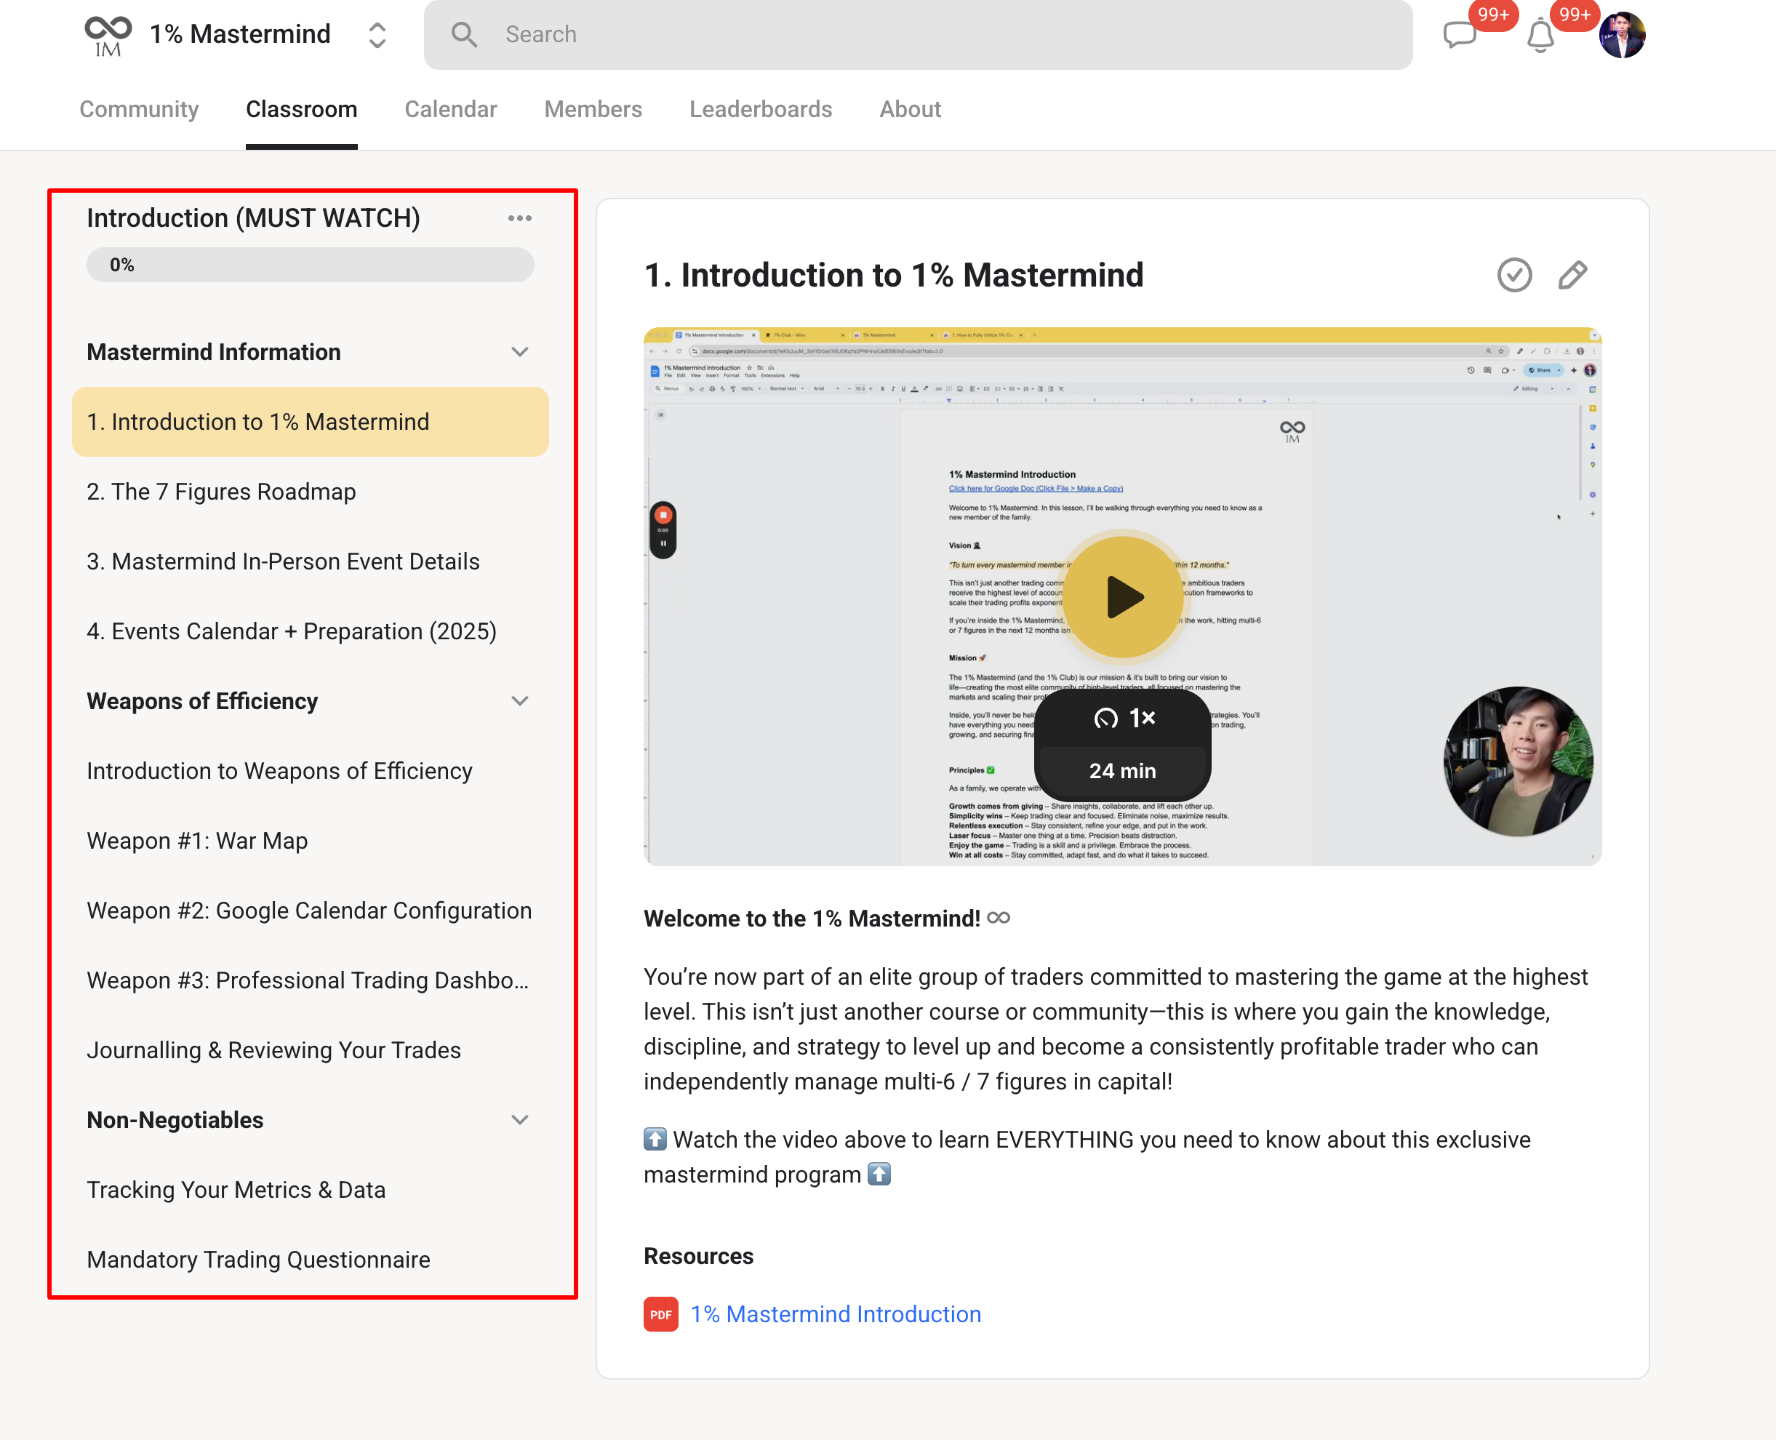Open Tracking Your Metrics & Data lesson
1776x1440 pixels.
pos(311,1190)
